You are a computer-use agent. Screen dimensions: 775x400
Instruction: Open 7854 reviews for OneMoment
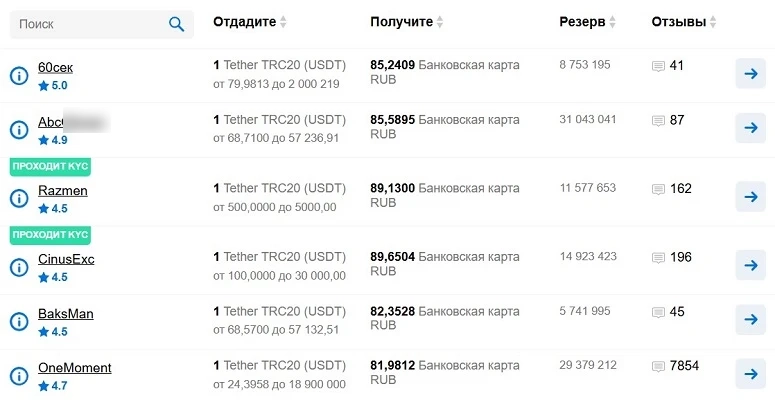684,366
